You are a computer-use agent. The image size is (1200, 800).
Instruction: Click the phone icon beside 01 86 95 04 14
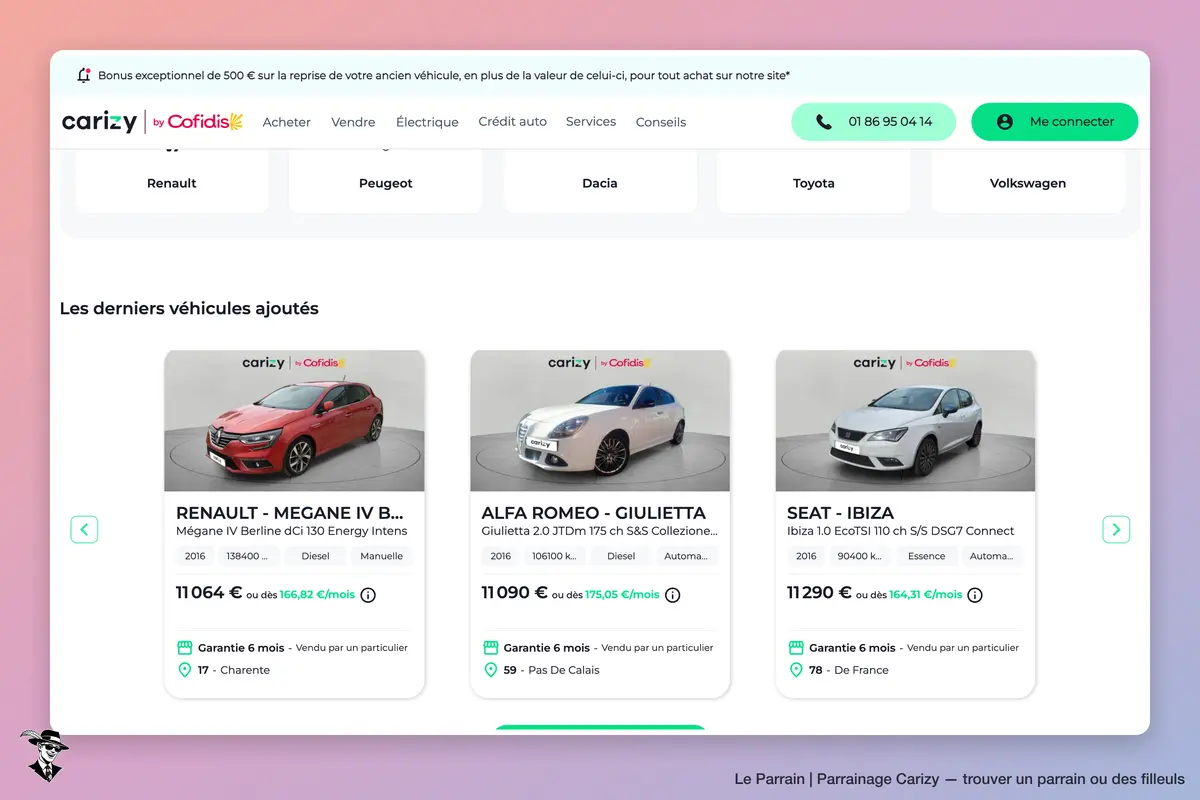(x=823, y=122)
